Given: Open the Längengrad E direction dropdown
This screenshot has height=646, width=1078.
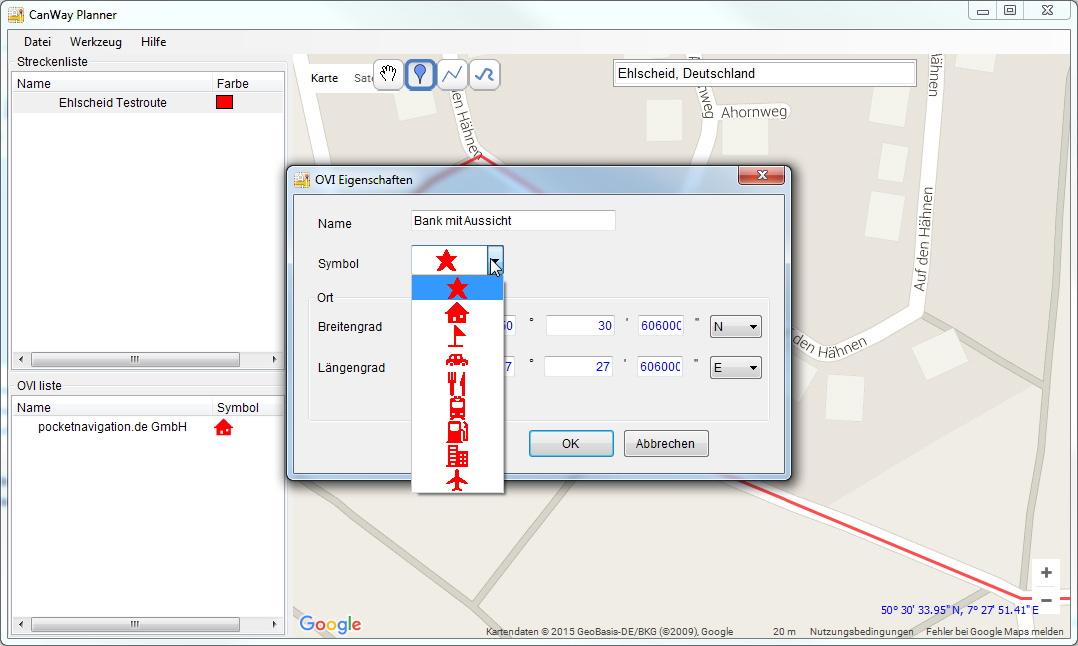Looking at the screenshot, I should (x=735, y=368).
